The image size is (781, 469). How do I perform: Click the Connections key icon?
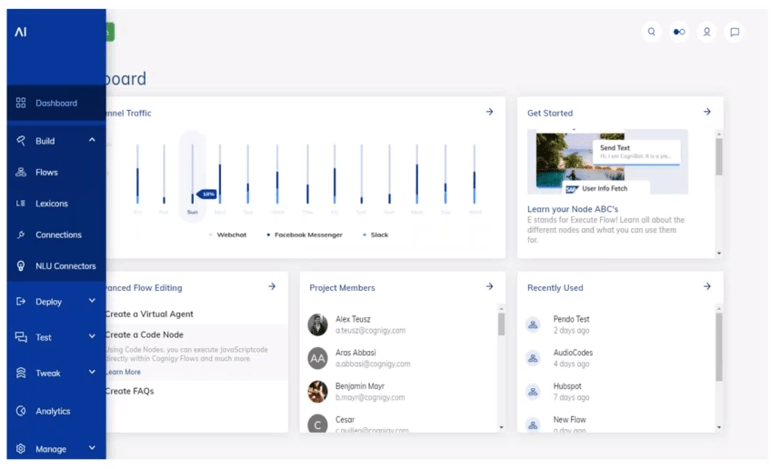[21, 235]
